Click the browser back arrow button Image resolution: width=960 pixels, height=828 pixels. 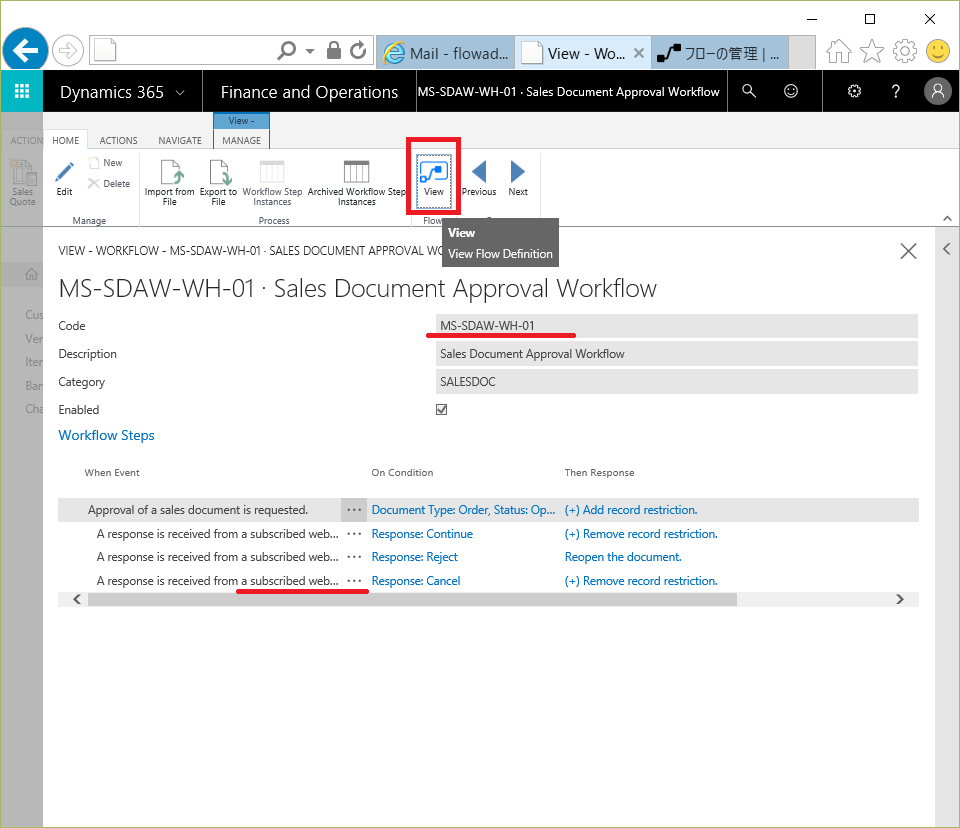(x=25, y=50)
